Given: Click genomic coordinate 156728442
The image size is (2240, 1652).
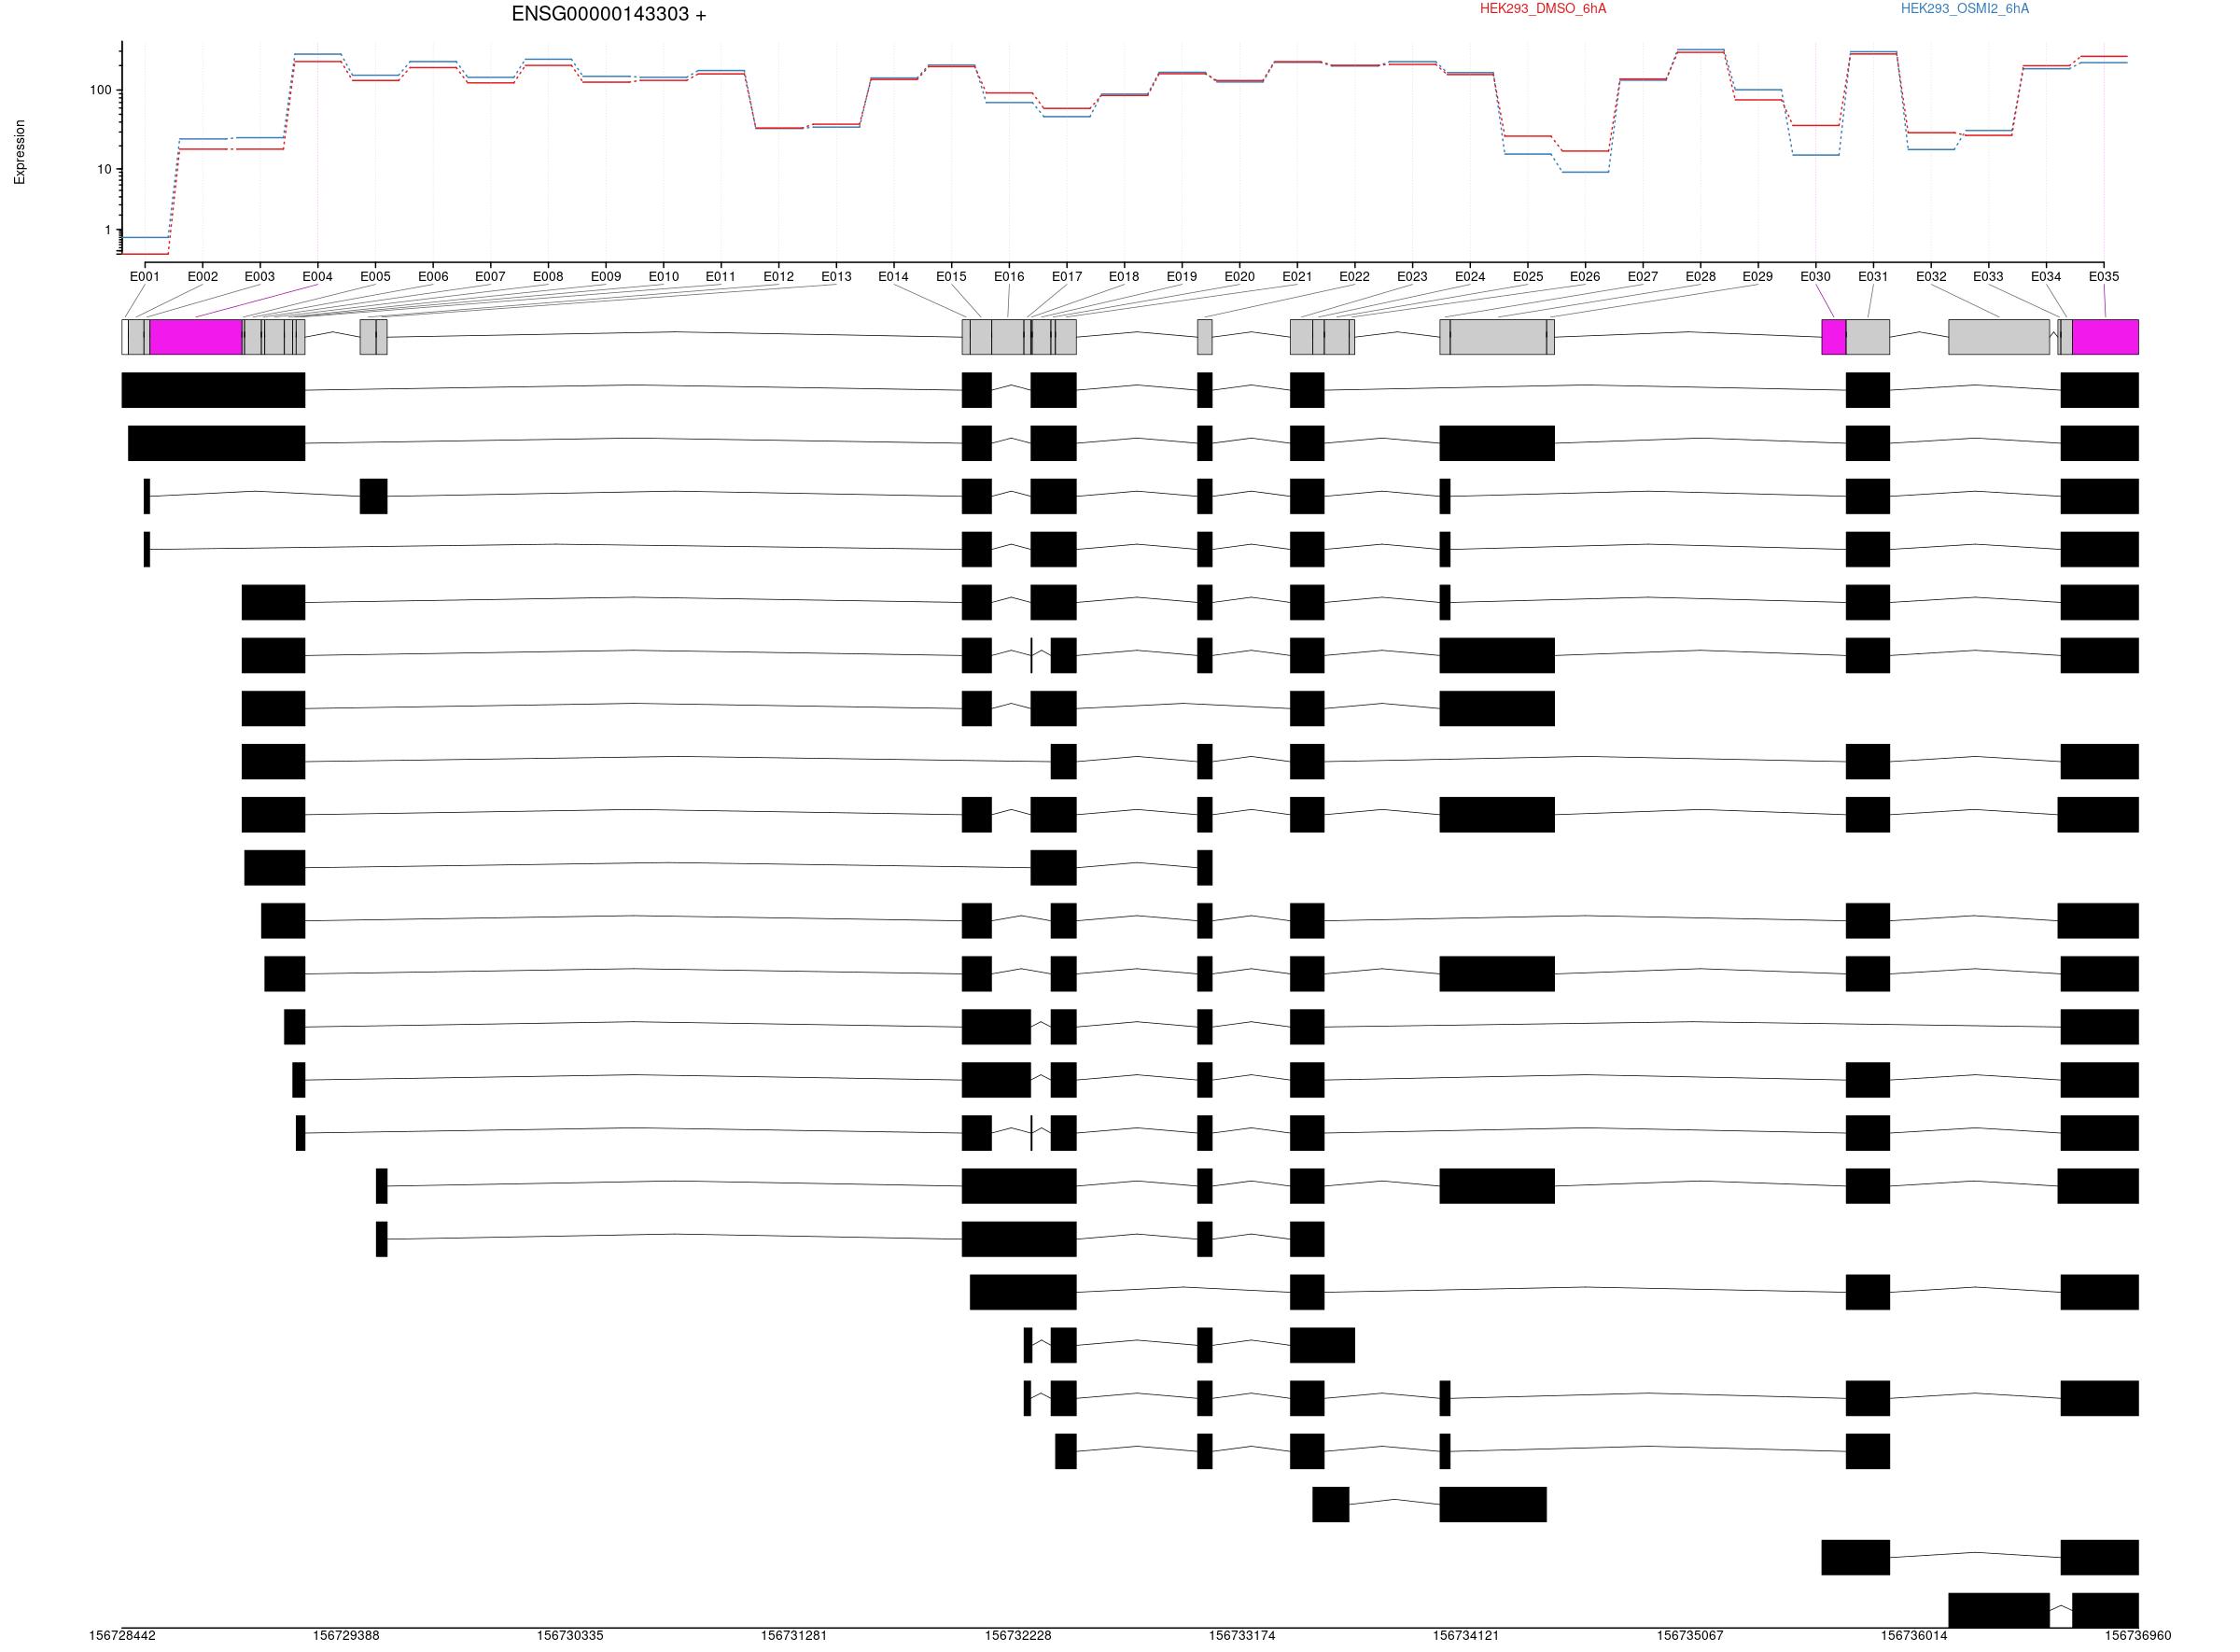Looking at the screenshot, I should (x=122, y=1636).
